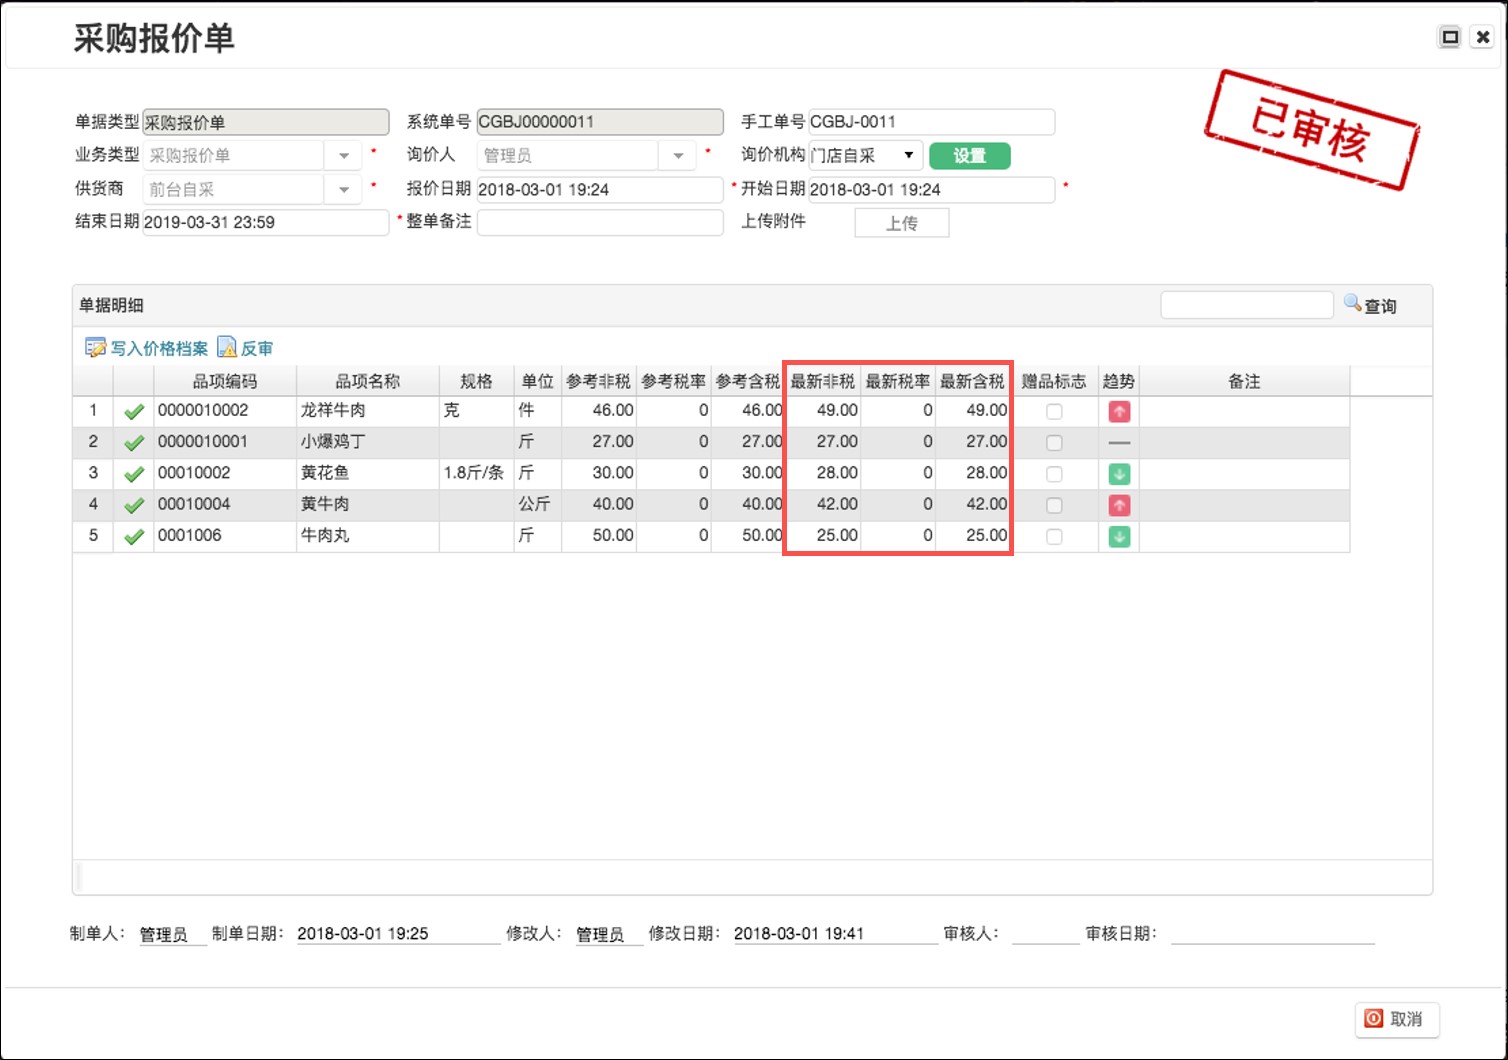This screenshot has width=1508, height=1060.
Task: Tick the 赠品标志 checkbox for 龙祥牛肉
Action: 1054,411
